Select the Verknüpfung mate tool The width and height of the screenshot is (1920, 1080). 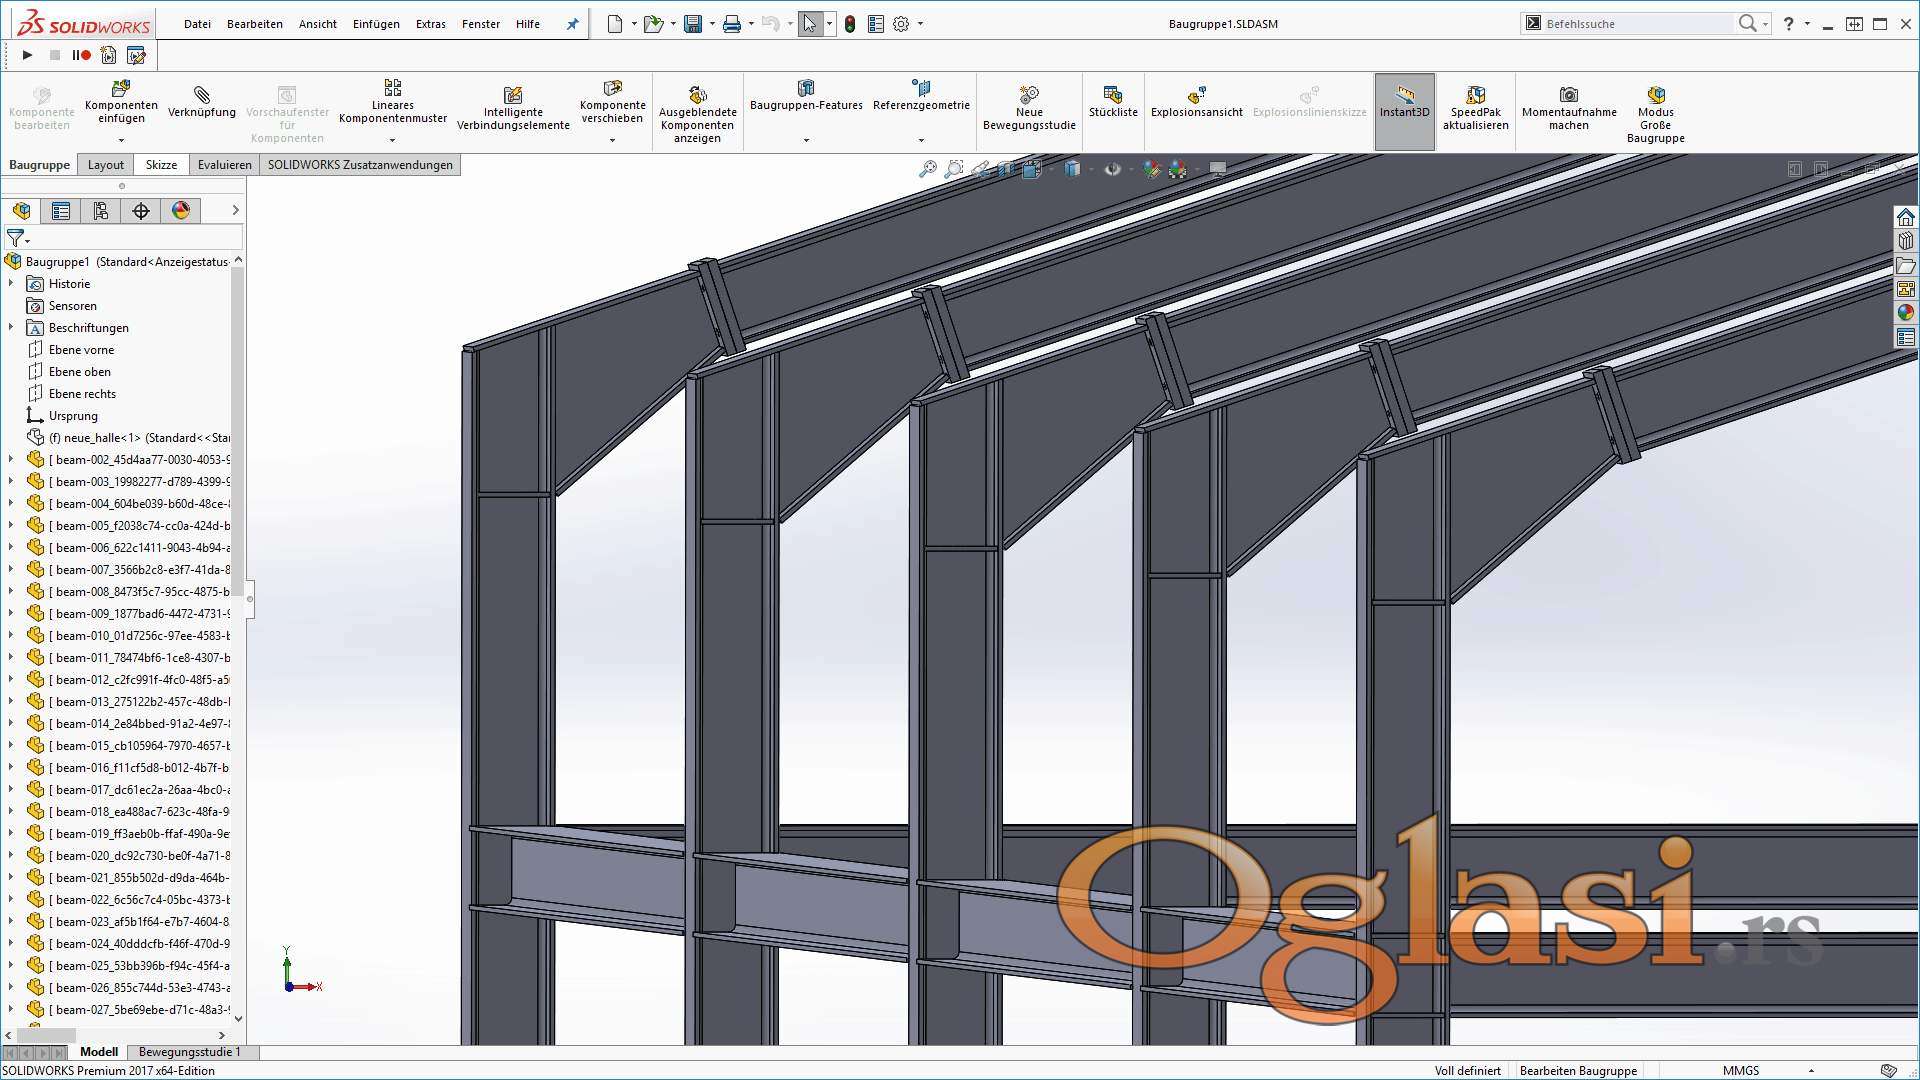201,95
